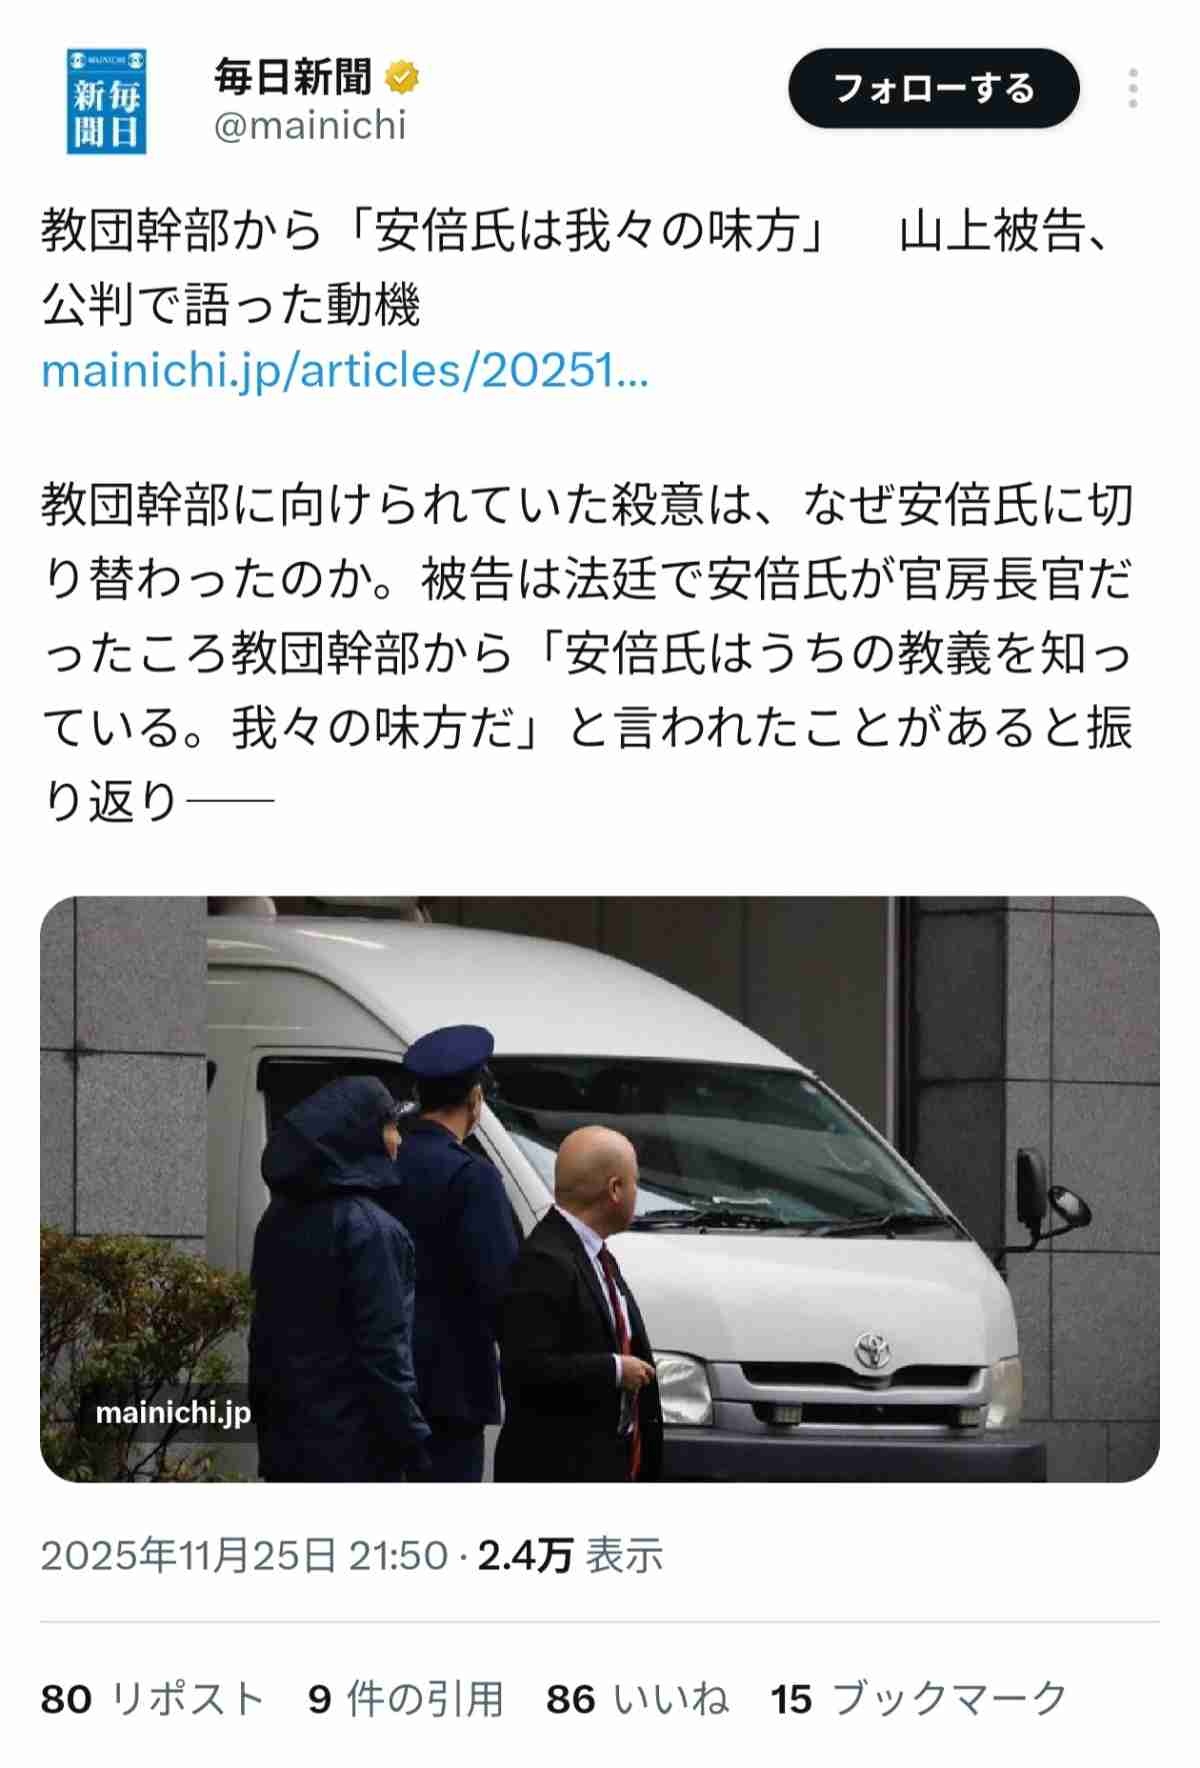
Task: Open the three-dot more options menu
Action: point(1132,89)
